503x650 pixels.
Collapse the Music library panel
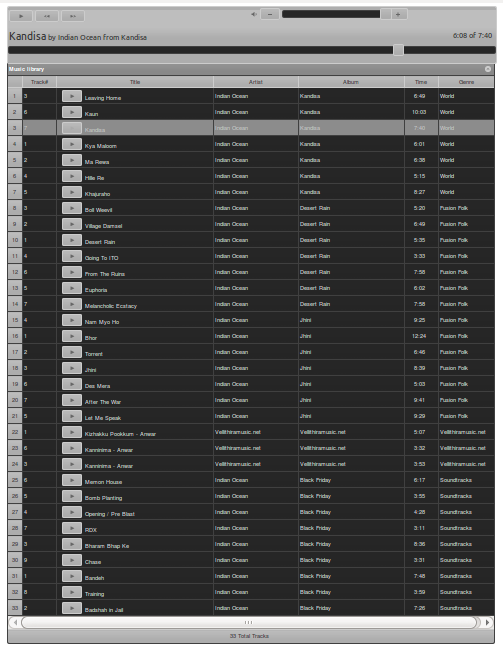(488, 69)
